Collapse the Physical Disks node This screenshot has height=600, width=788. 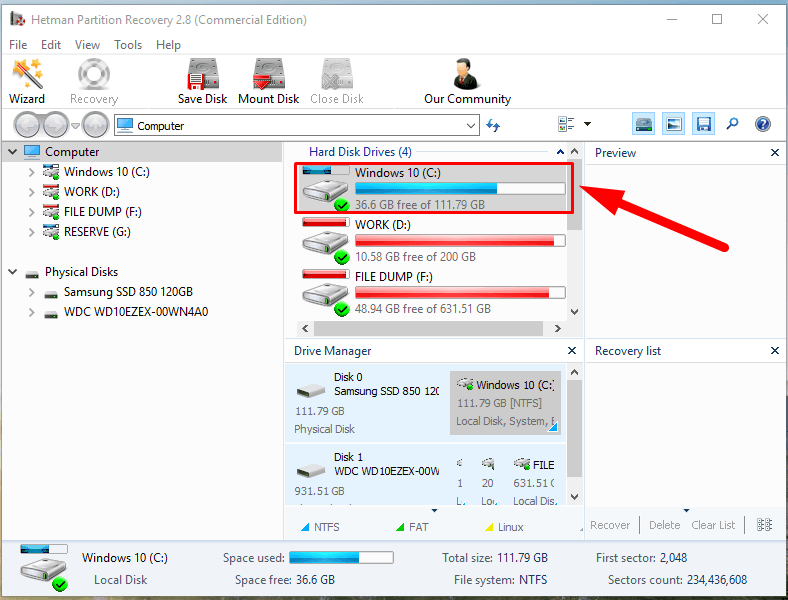point(13,272)
